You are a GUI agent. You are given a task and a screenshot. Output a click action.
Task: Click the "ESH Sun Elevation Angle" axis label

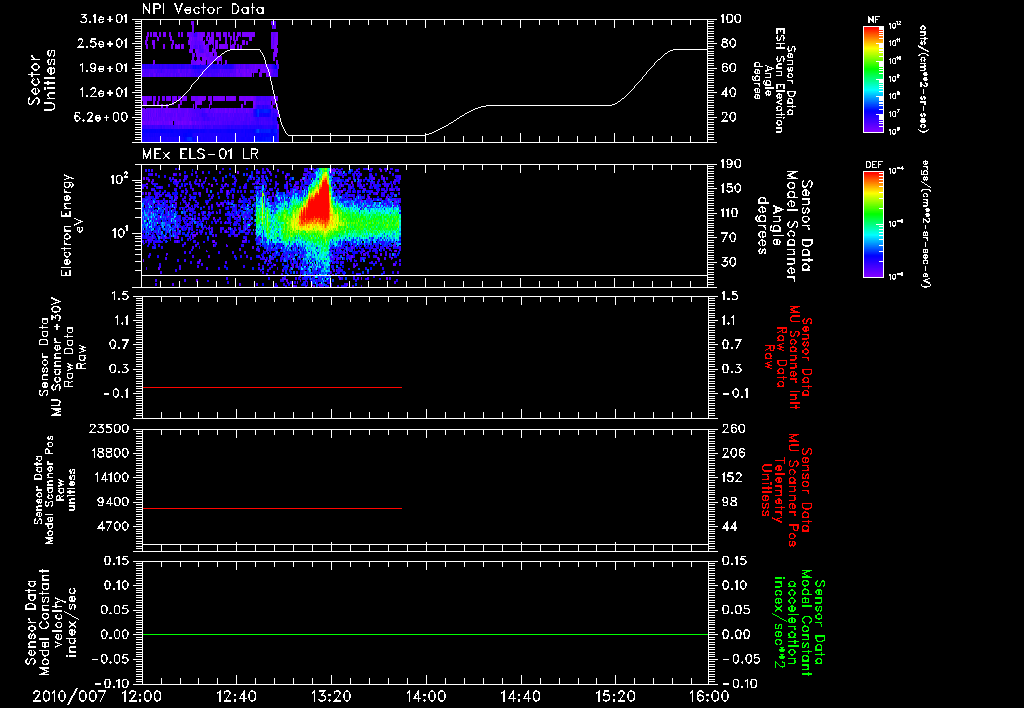coord(775,80)
